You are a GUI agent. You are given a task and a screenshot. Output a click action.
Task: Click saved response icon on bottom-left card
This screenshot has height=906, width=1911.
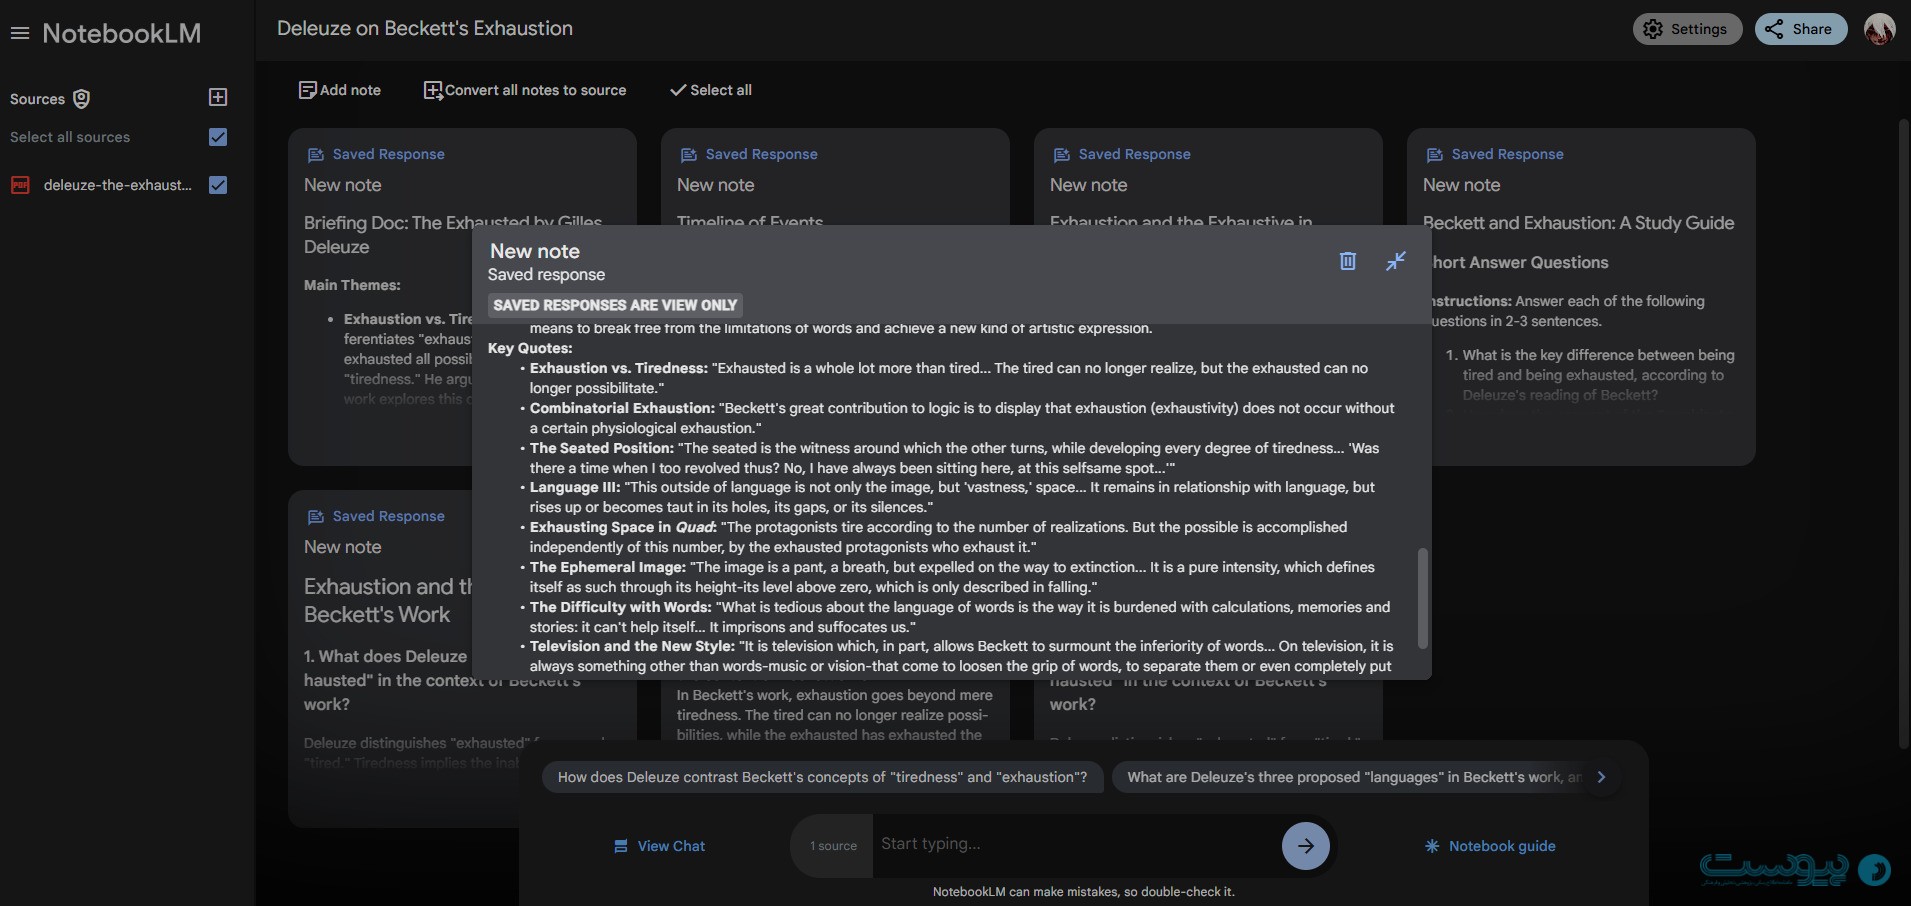[x=316, y=517]
